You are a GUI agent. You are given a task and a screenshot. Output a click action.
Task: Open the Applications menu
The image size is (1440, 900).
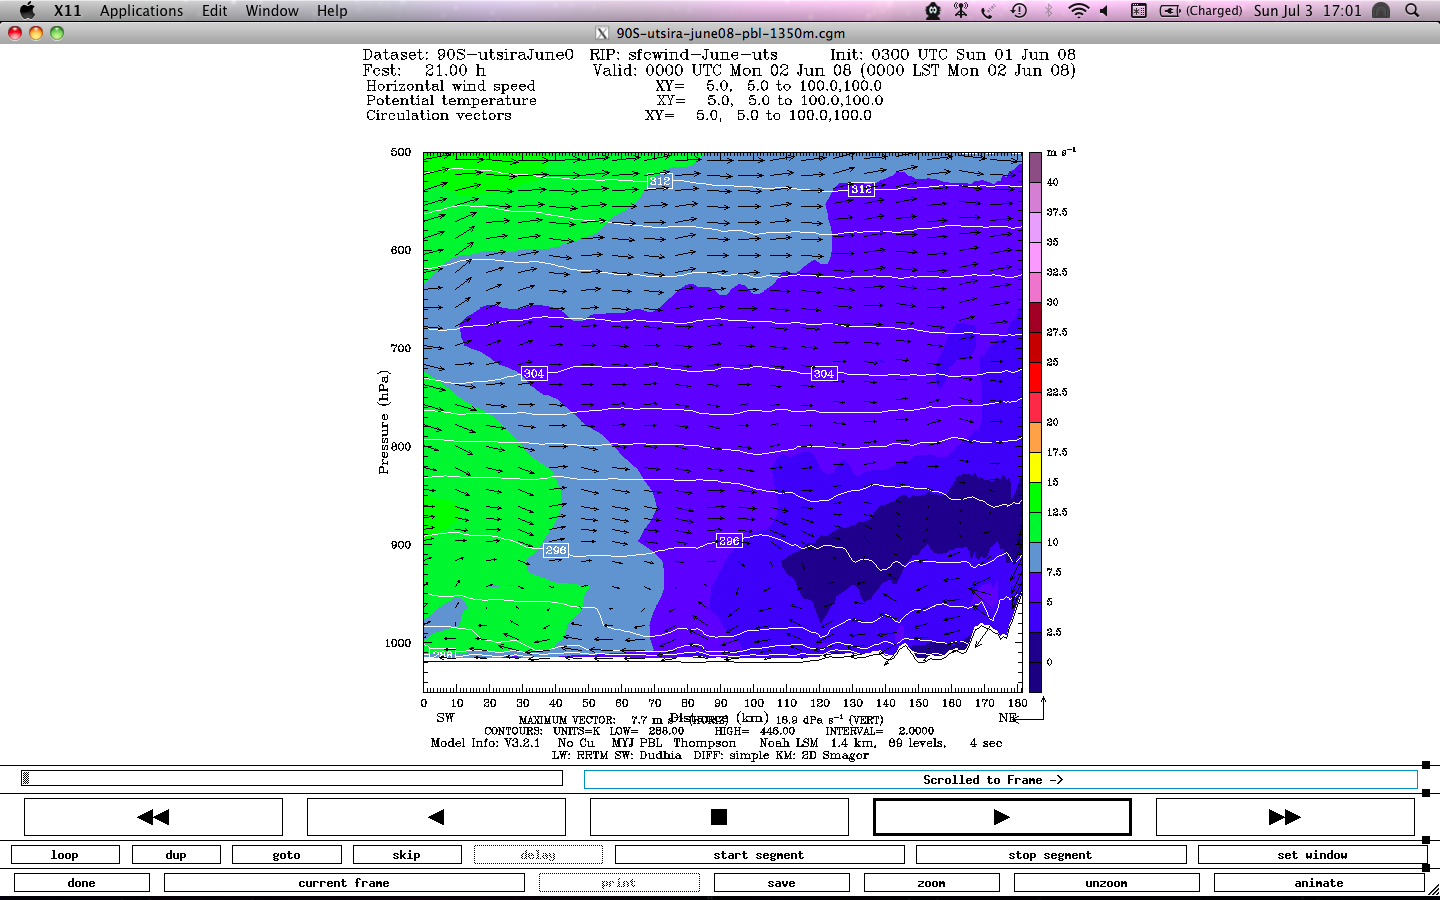(141, 11)
